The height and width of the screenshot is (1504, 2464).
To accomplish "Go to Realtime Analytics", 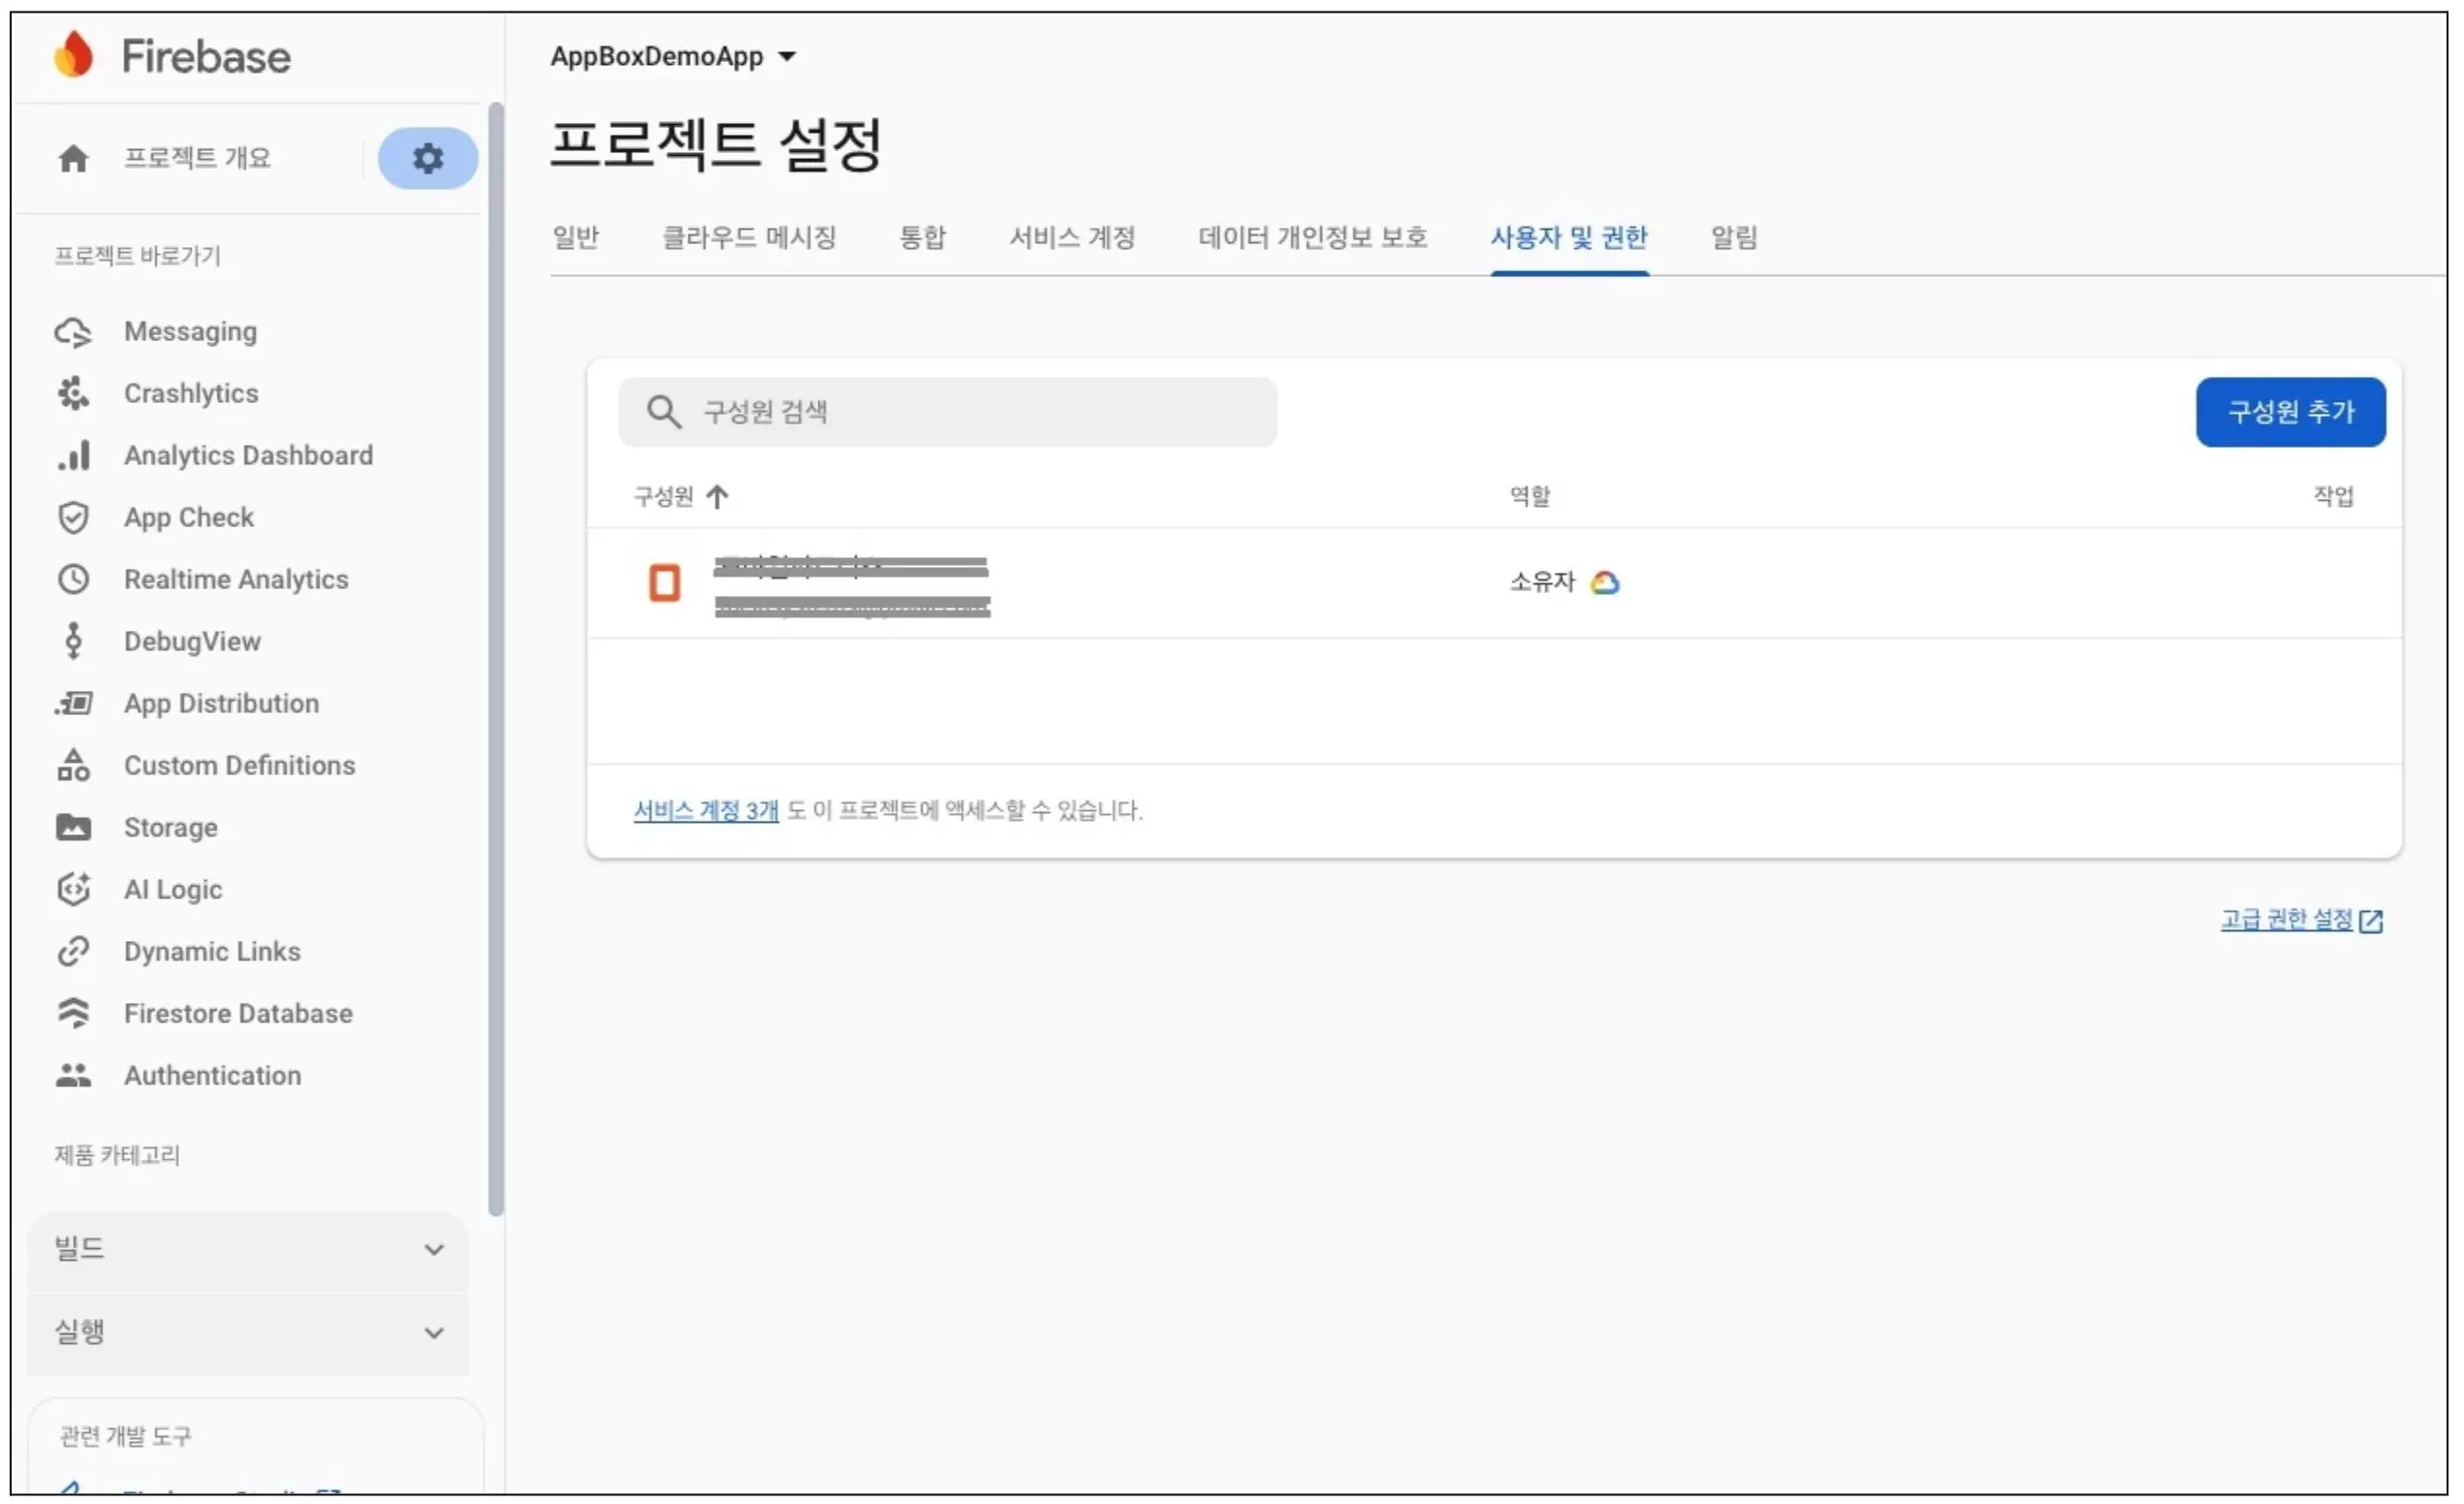I will tap(236, 580).
